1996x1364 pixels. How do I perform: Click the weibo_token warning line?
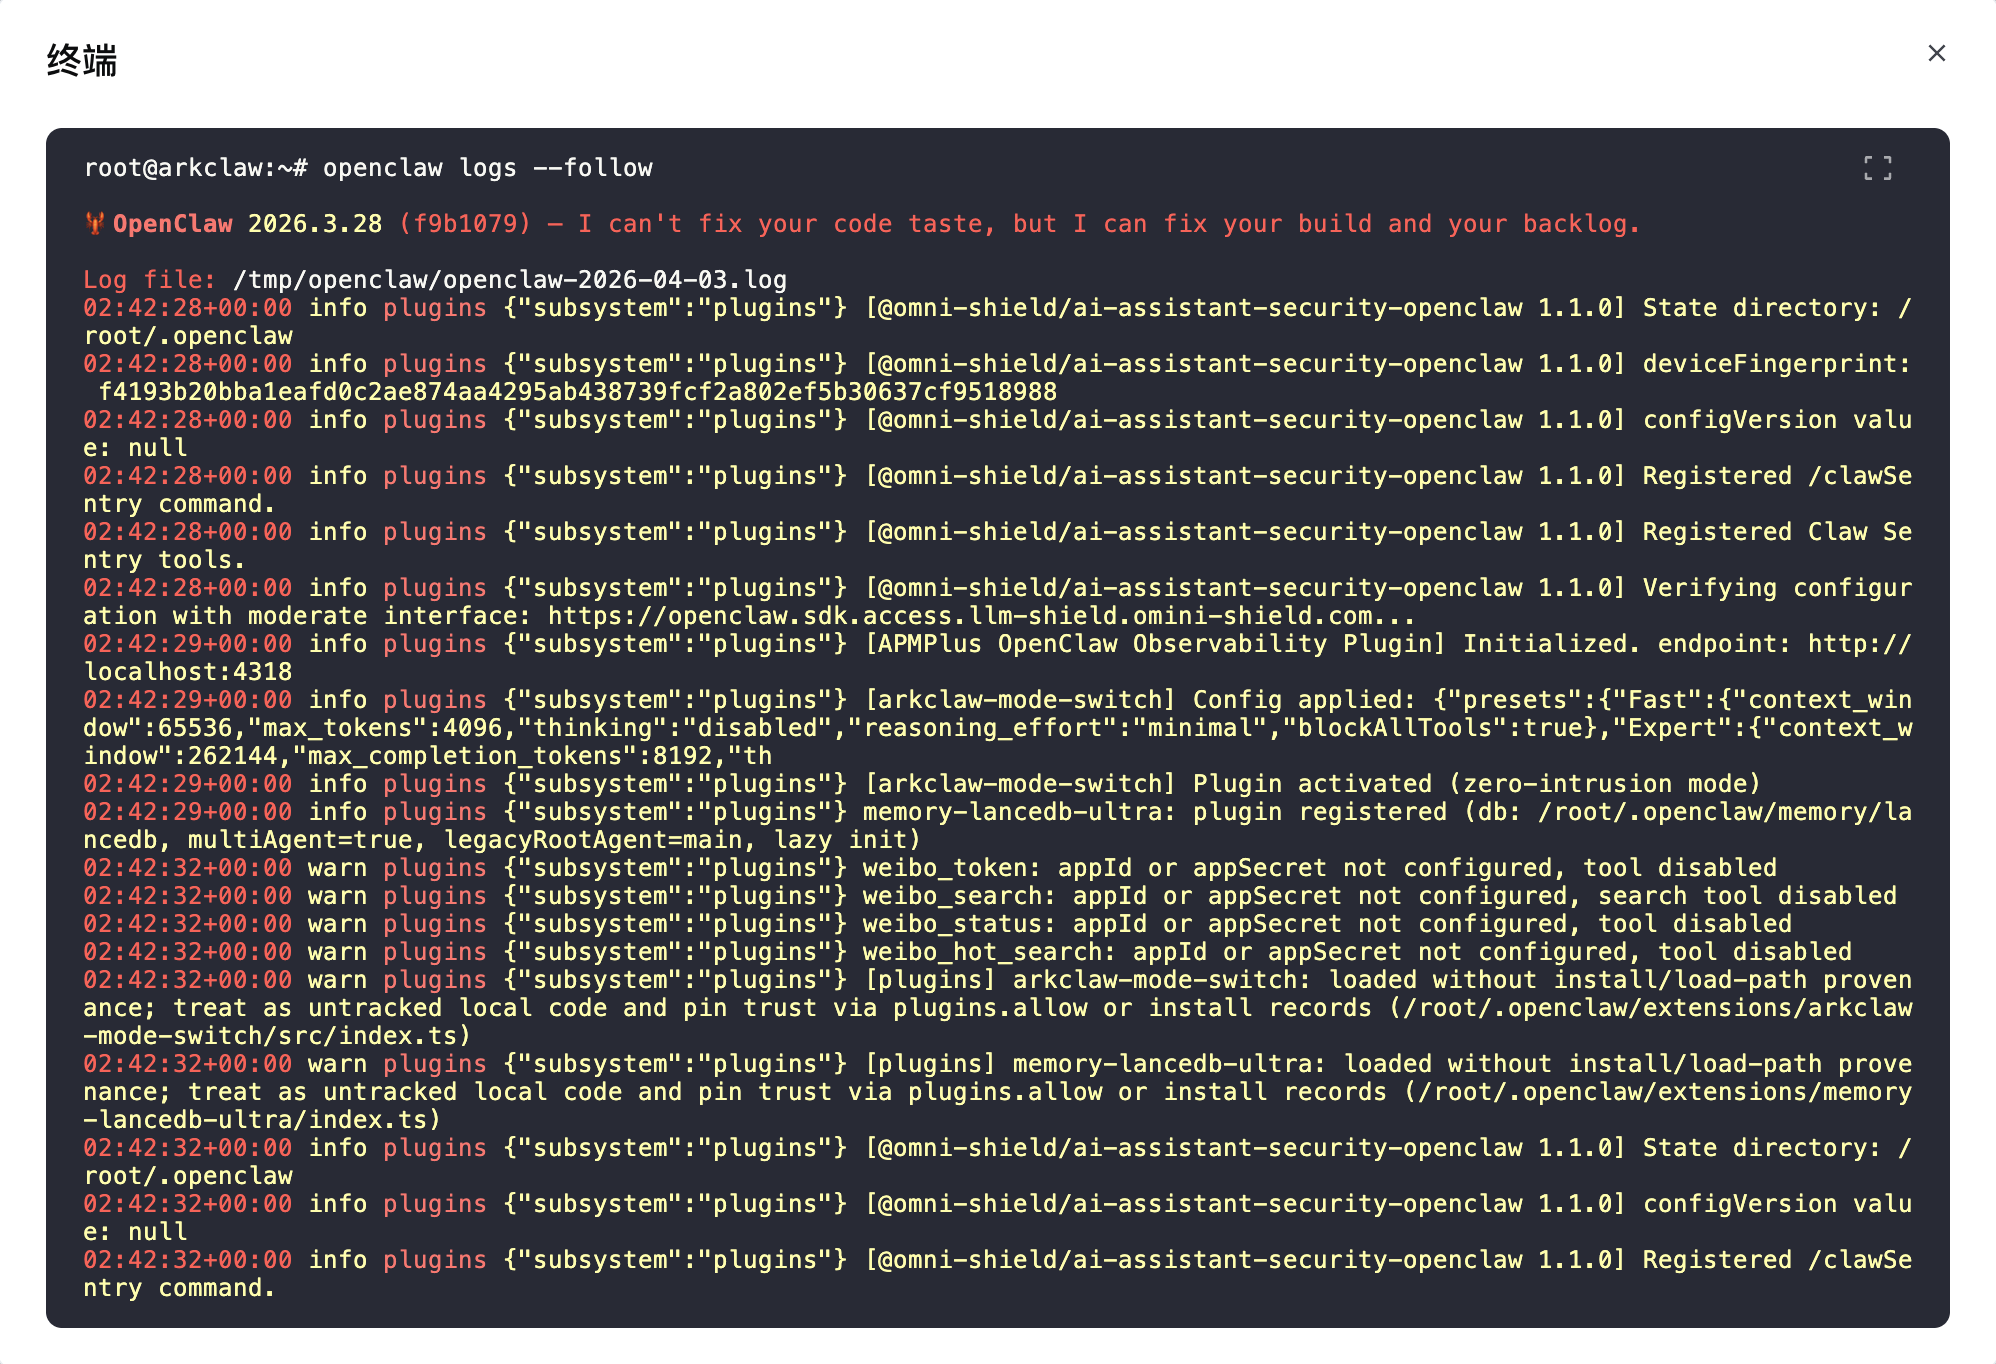(x=1000, y=868)
